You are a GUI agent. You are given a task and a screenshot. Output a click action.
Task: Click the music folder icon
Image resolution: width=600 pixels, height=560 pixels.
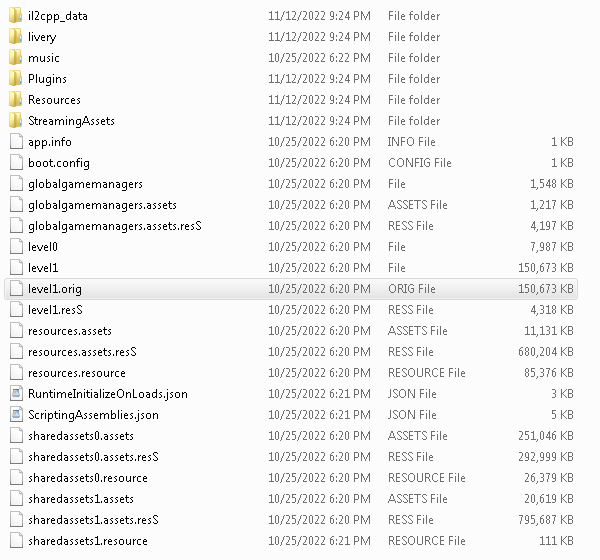click(x=15, y=58)
